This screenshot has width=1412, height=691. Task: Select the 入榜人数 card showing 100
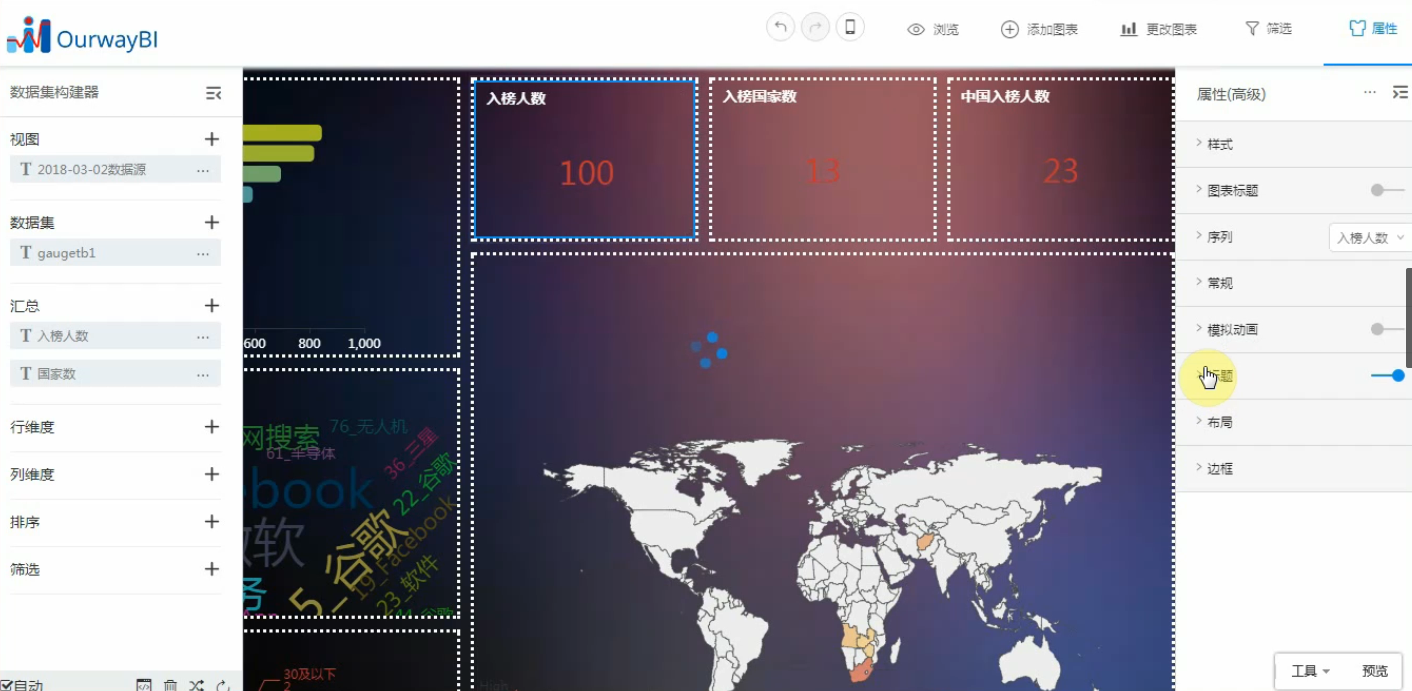pyautogui.click(x=584, y=159)
